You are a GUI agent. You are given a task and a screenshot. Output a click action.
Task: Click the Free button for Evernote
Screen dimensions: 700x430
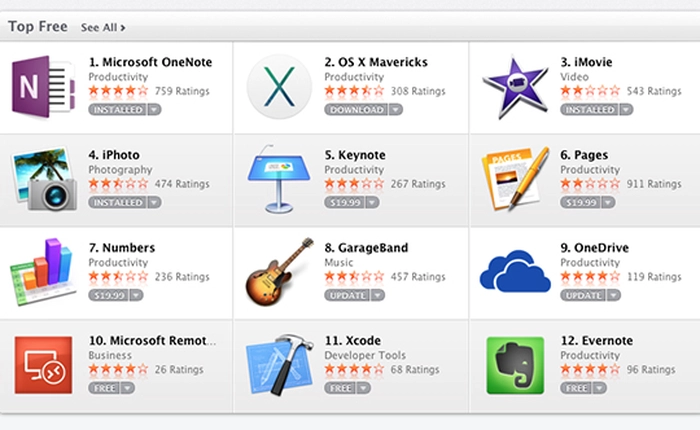(x=575, y=388)
